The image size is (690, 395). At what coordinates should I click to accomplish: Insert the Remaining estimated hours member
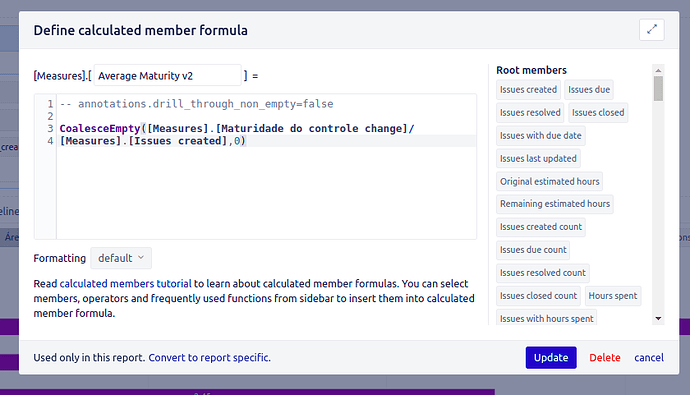[x=555, y=204]
